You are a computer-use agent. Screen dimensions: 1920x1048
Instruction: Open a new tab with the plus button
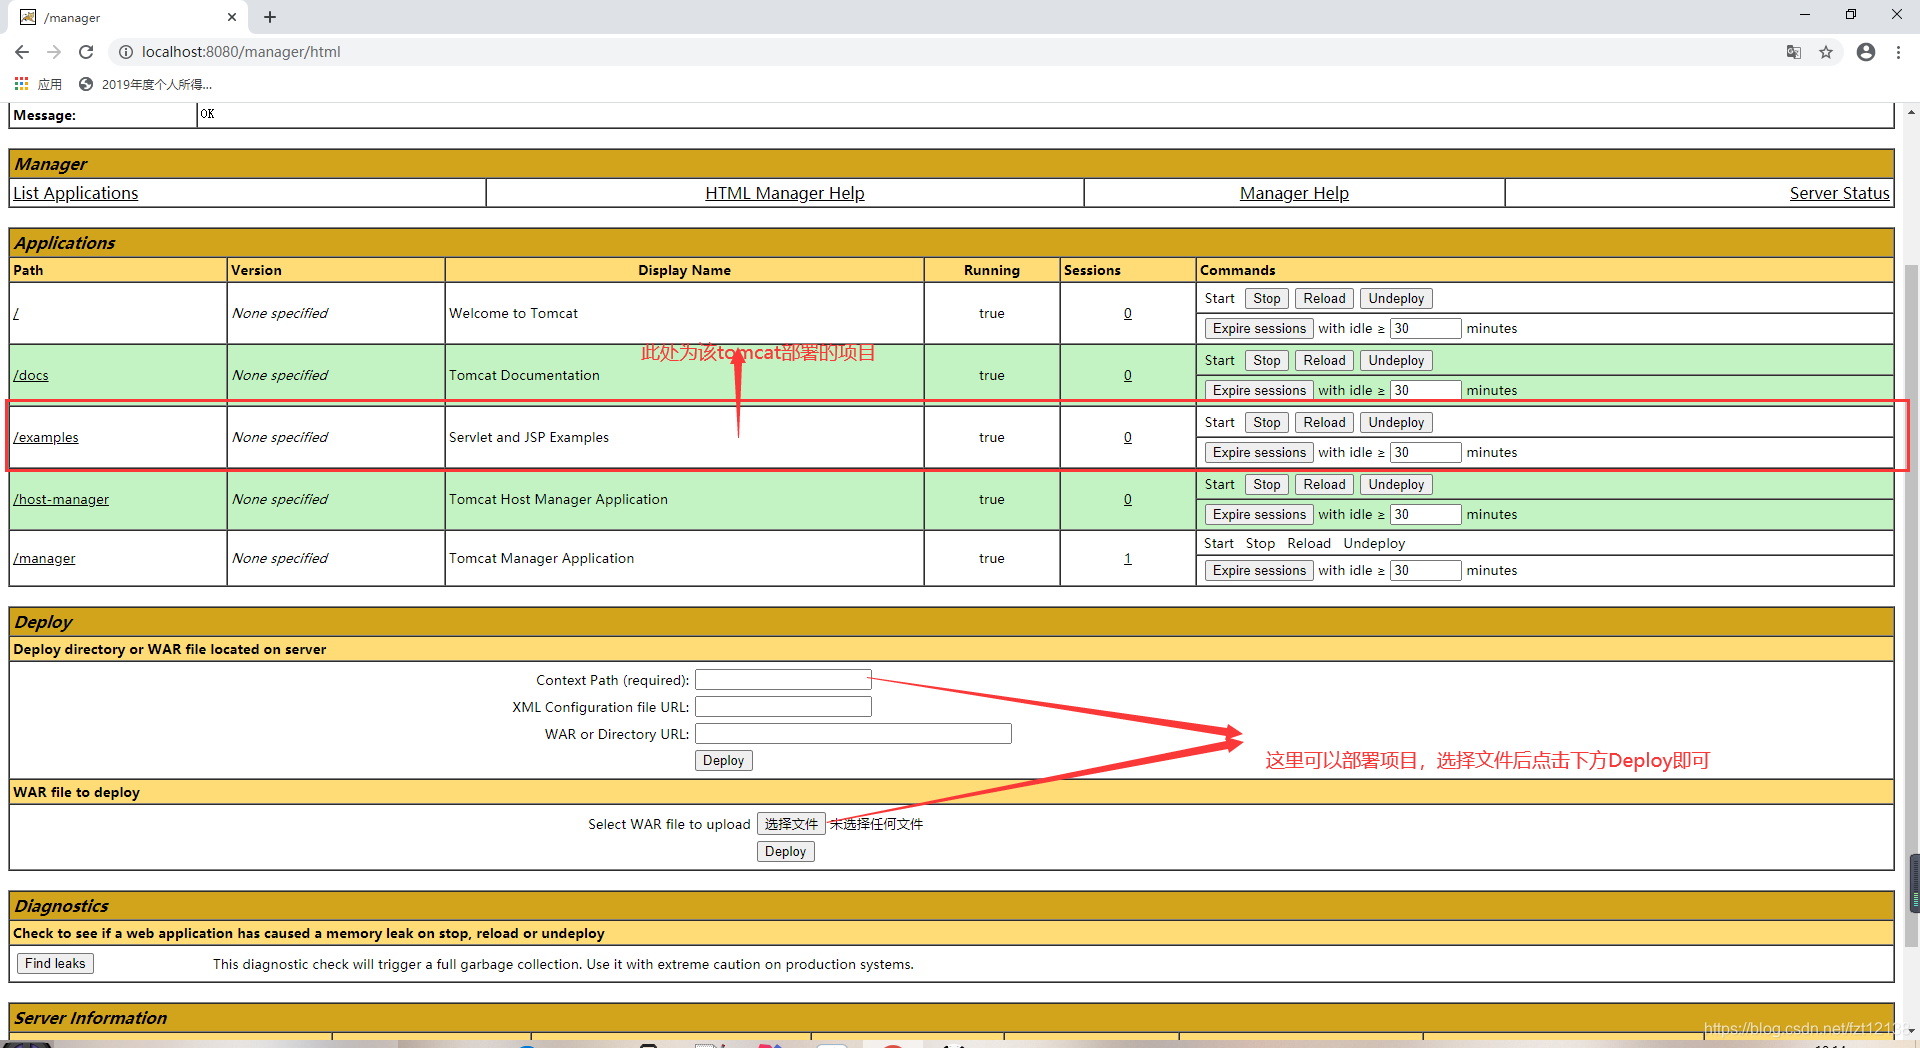pyautogui.click(x=270, y=17)
